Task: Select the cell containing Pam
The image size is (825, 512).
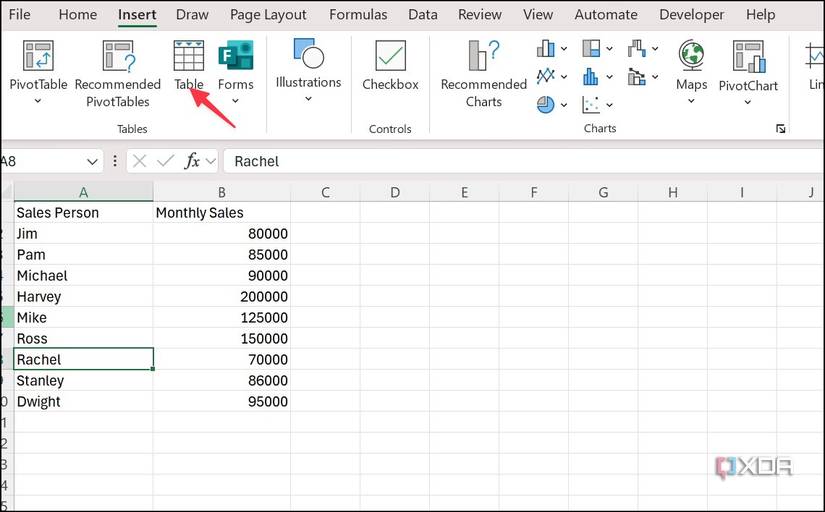Action: pyautogui.click(x=83, y=254)
